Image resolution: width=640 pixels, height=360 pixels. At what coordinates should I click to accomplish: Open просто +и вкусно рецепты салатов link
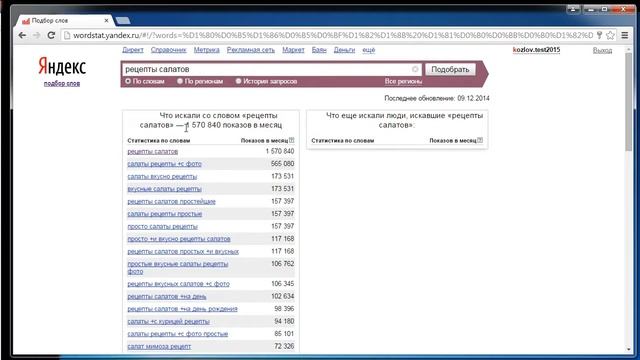pyautogui.click(x=179, y=239)
